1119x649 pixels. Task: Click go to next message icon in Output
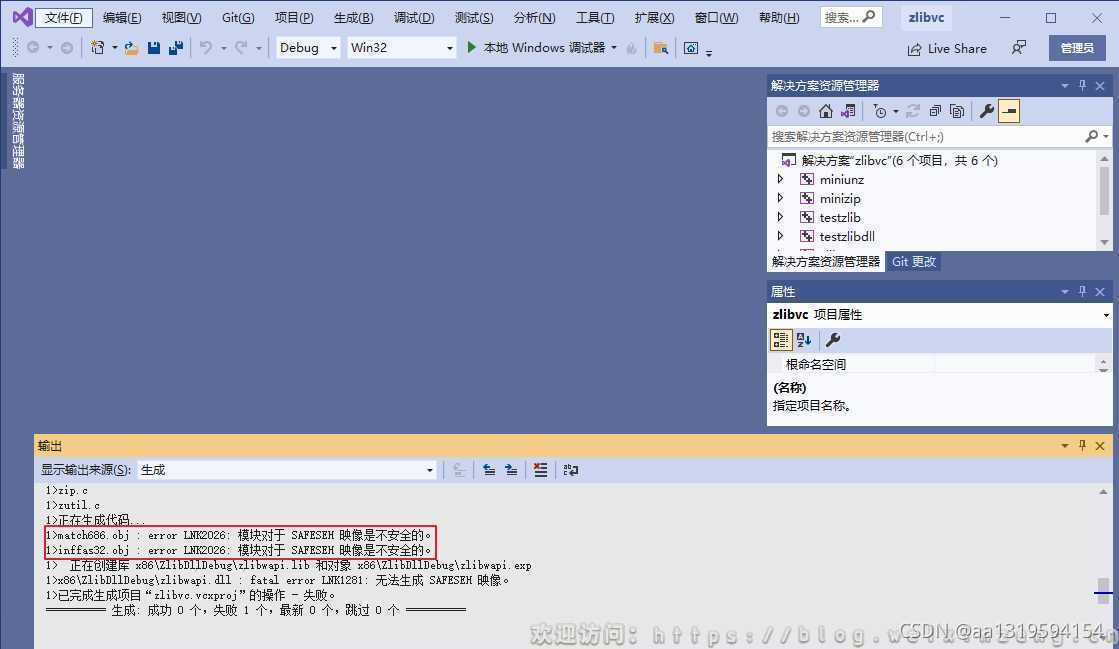511,470
